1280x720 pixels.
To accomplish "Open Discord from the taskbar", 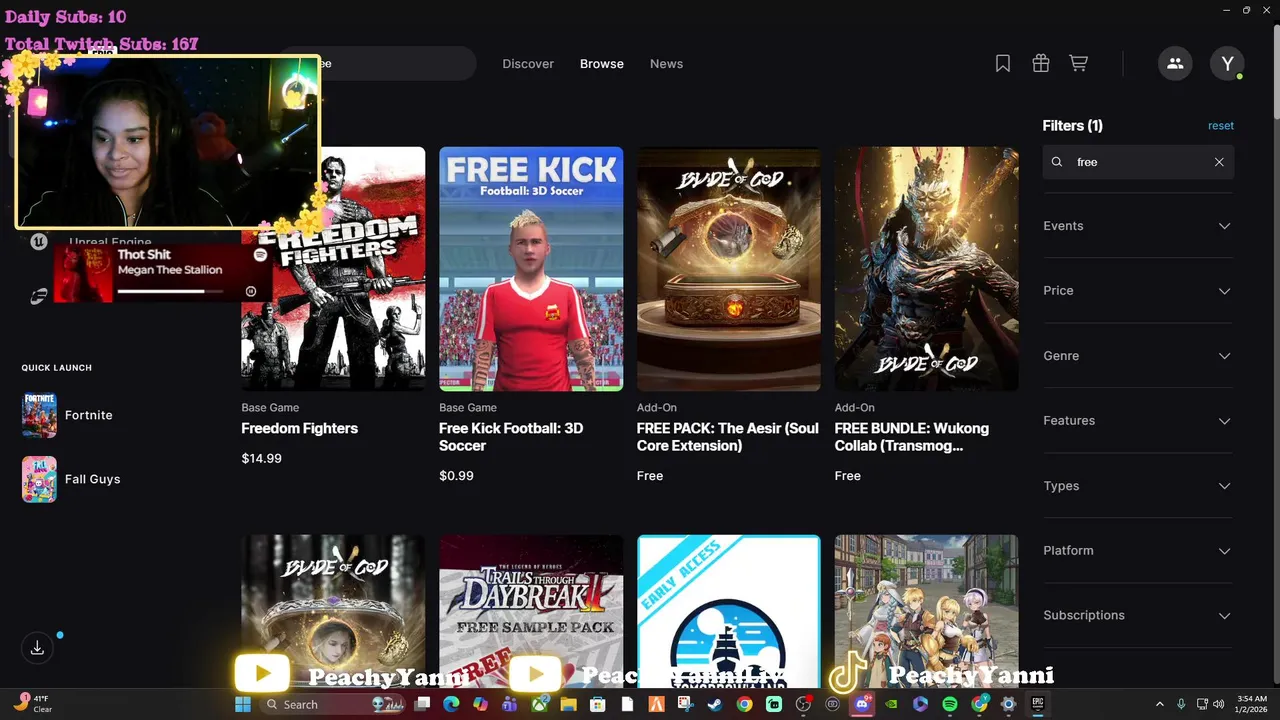I will pos(862,704).
